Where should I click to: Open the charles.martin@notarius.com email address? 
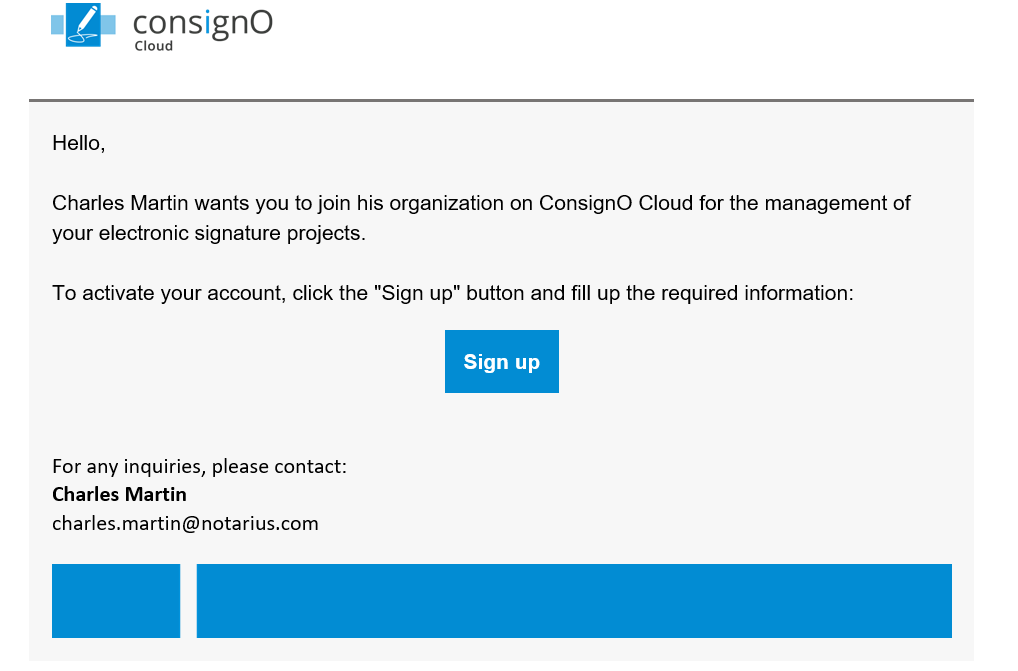[185, 523]
